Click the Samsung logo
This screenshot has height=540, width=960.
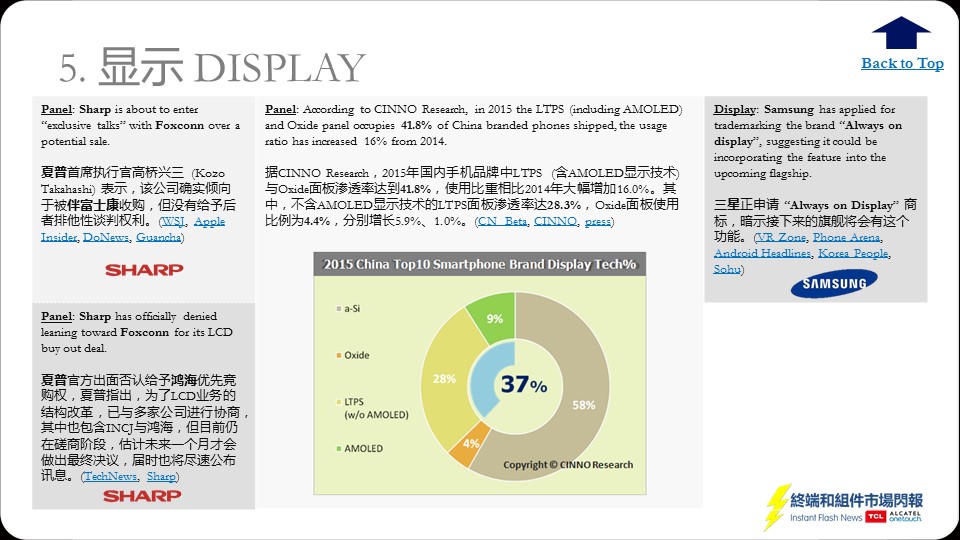834,283
